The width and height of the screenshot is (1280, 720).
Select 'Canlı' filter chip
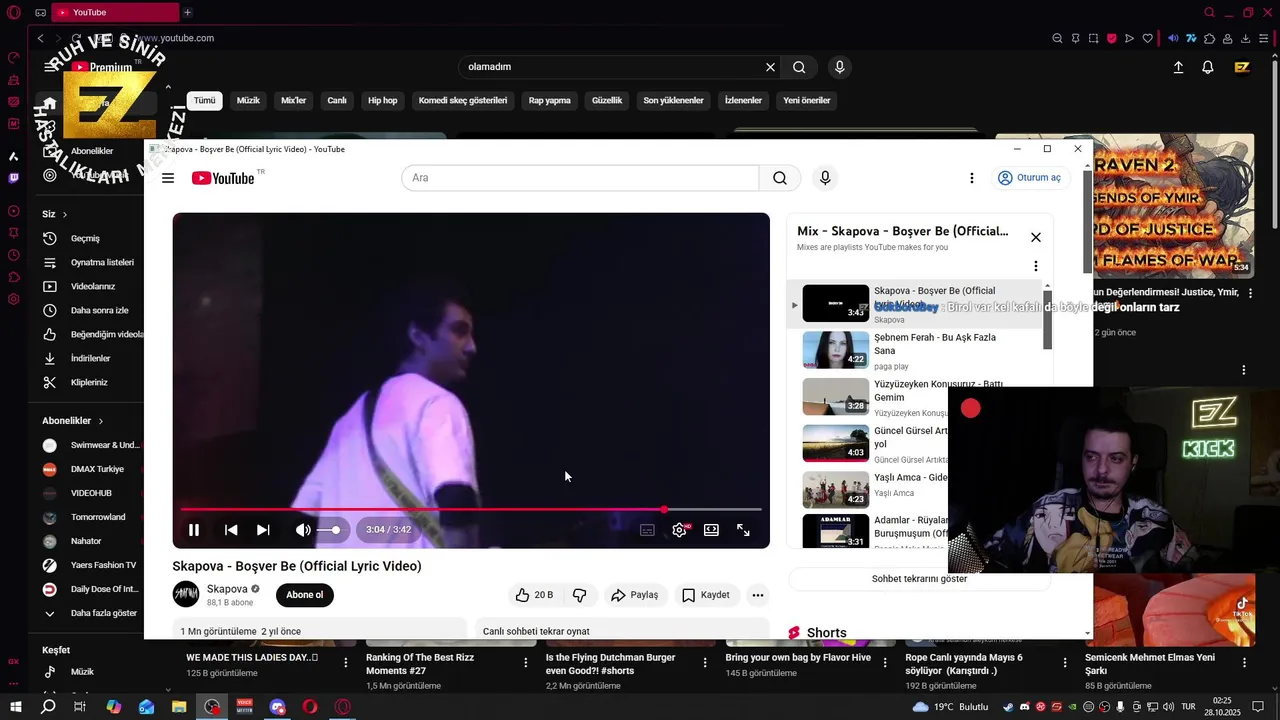337,100
